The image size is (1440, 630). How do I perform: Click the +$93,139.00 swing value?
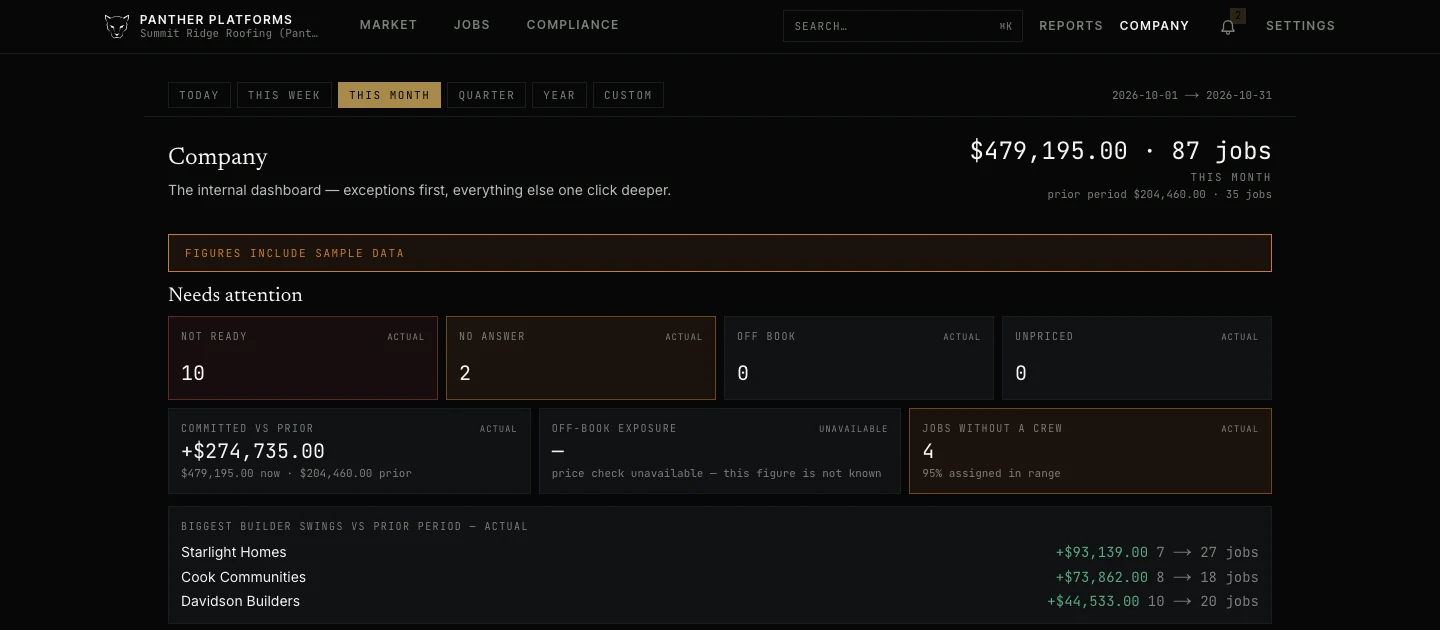(1102, 552)
